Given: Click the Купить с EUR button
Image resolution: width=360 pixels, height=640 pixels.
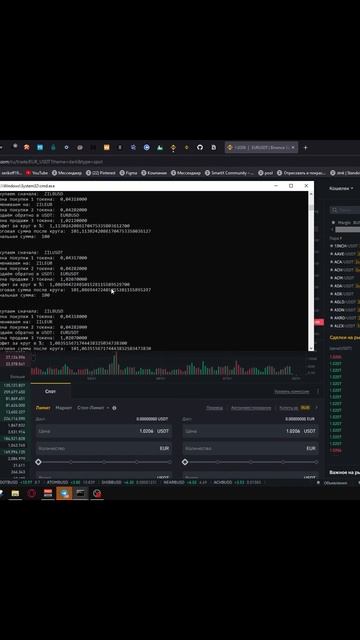Looking at the screenshot, I should (294, 408).
